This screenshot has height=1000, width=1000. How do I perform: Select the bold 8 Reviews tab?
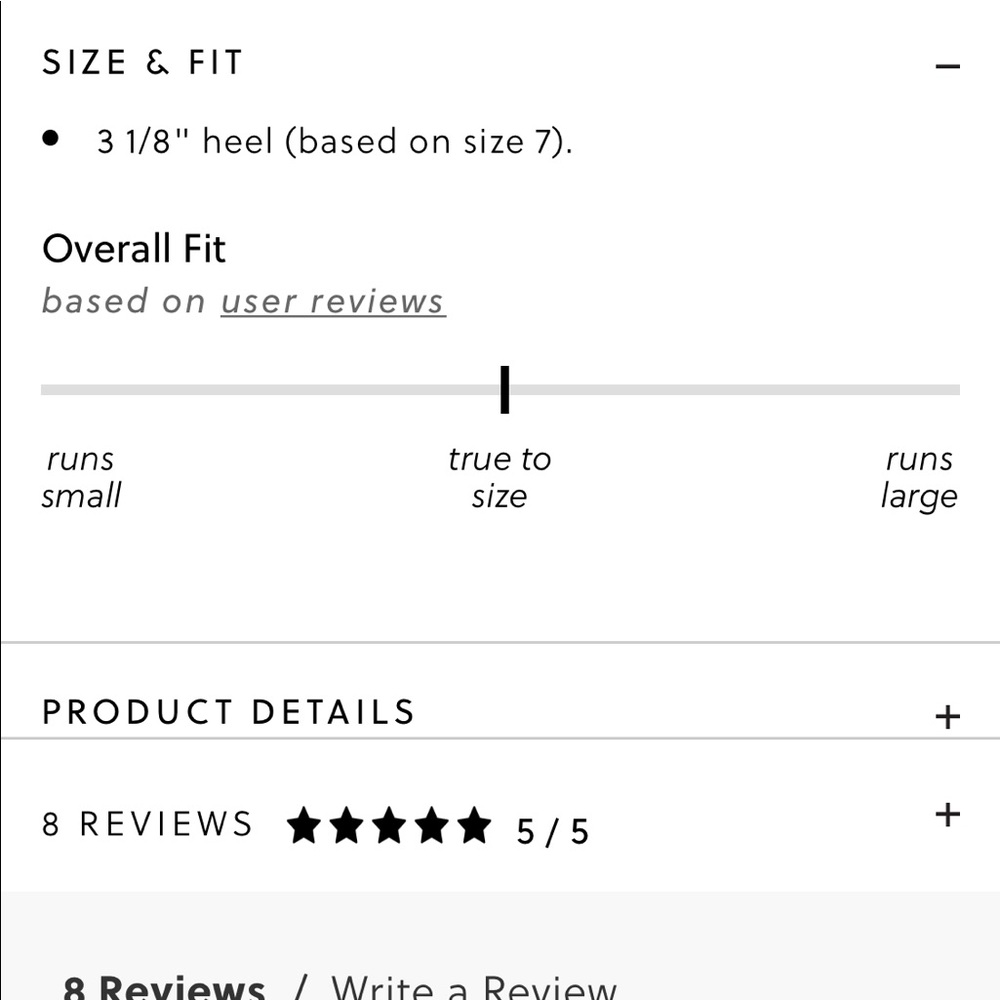164,988
